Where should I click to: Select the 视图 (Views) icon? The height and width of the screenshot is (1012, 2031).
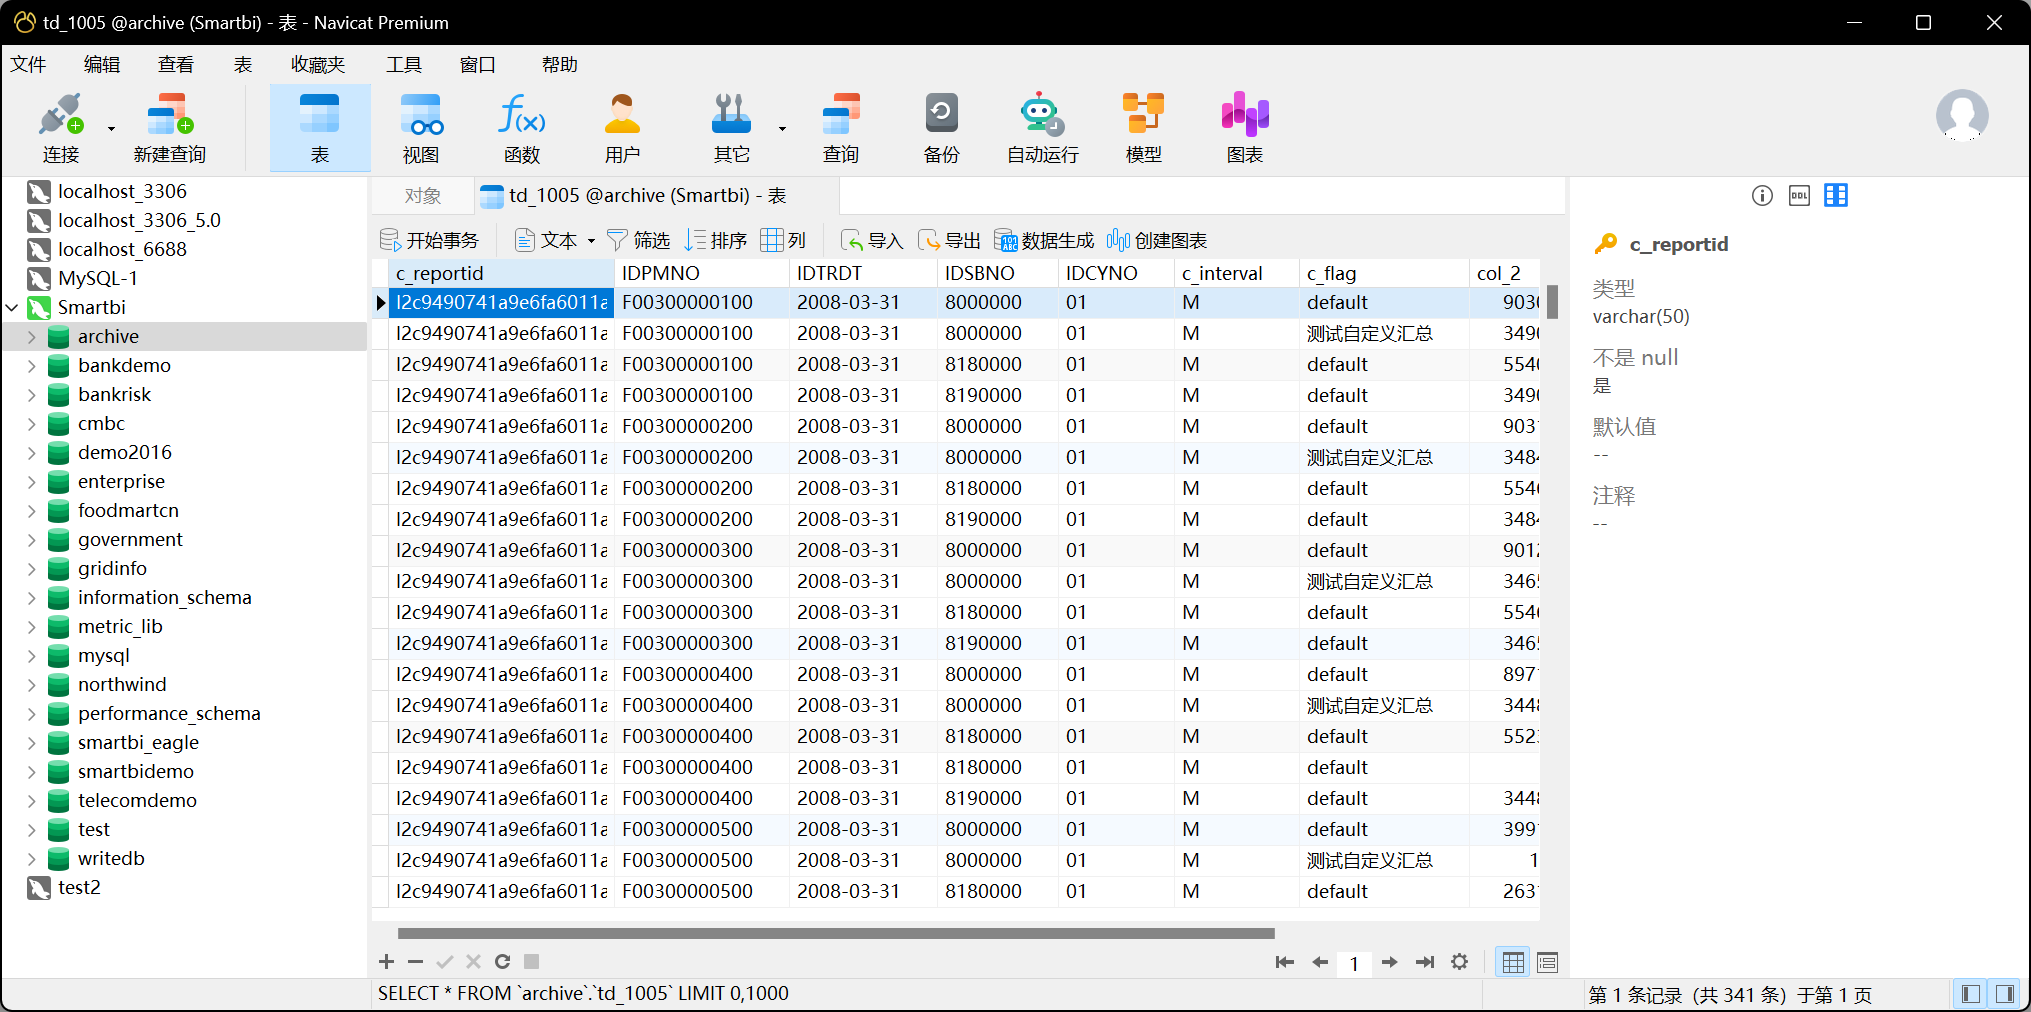coord(421,125)
